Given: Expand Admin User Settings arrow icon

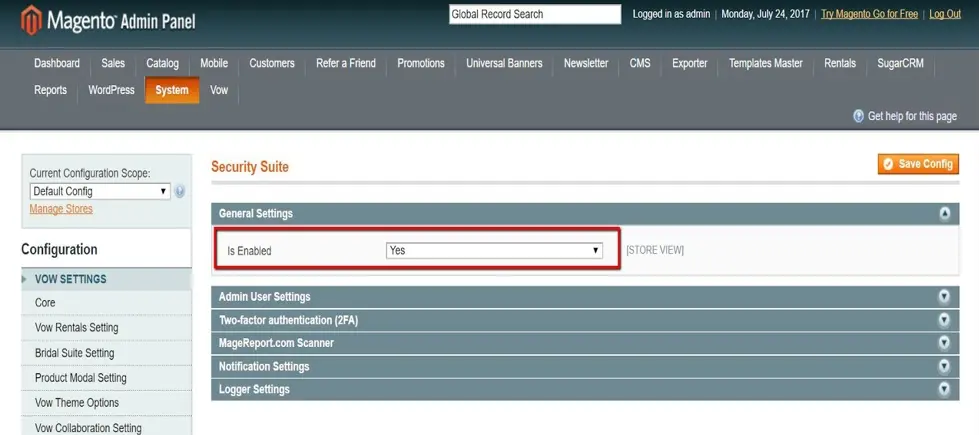Looking at the screenshot, I should [944, 296].
